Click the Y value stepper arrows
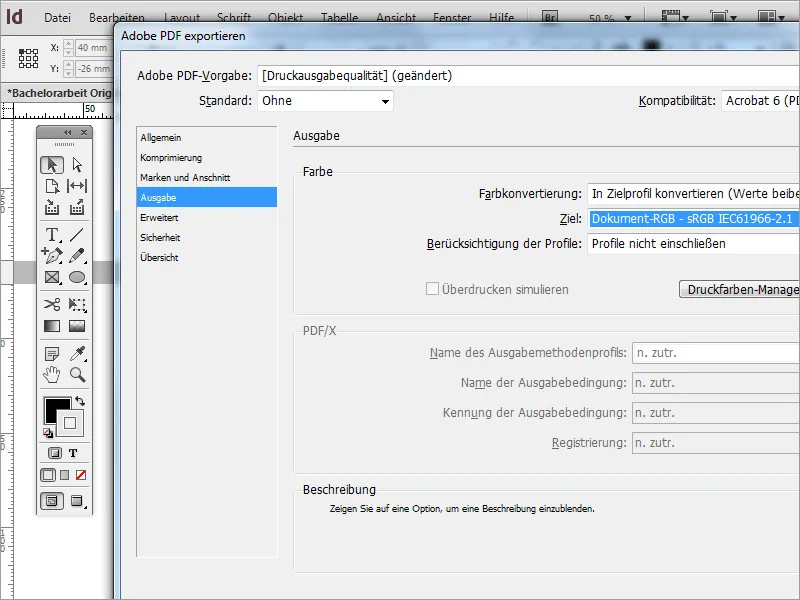800x600 pixels. [68, 68]
